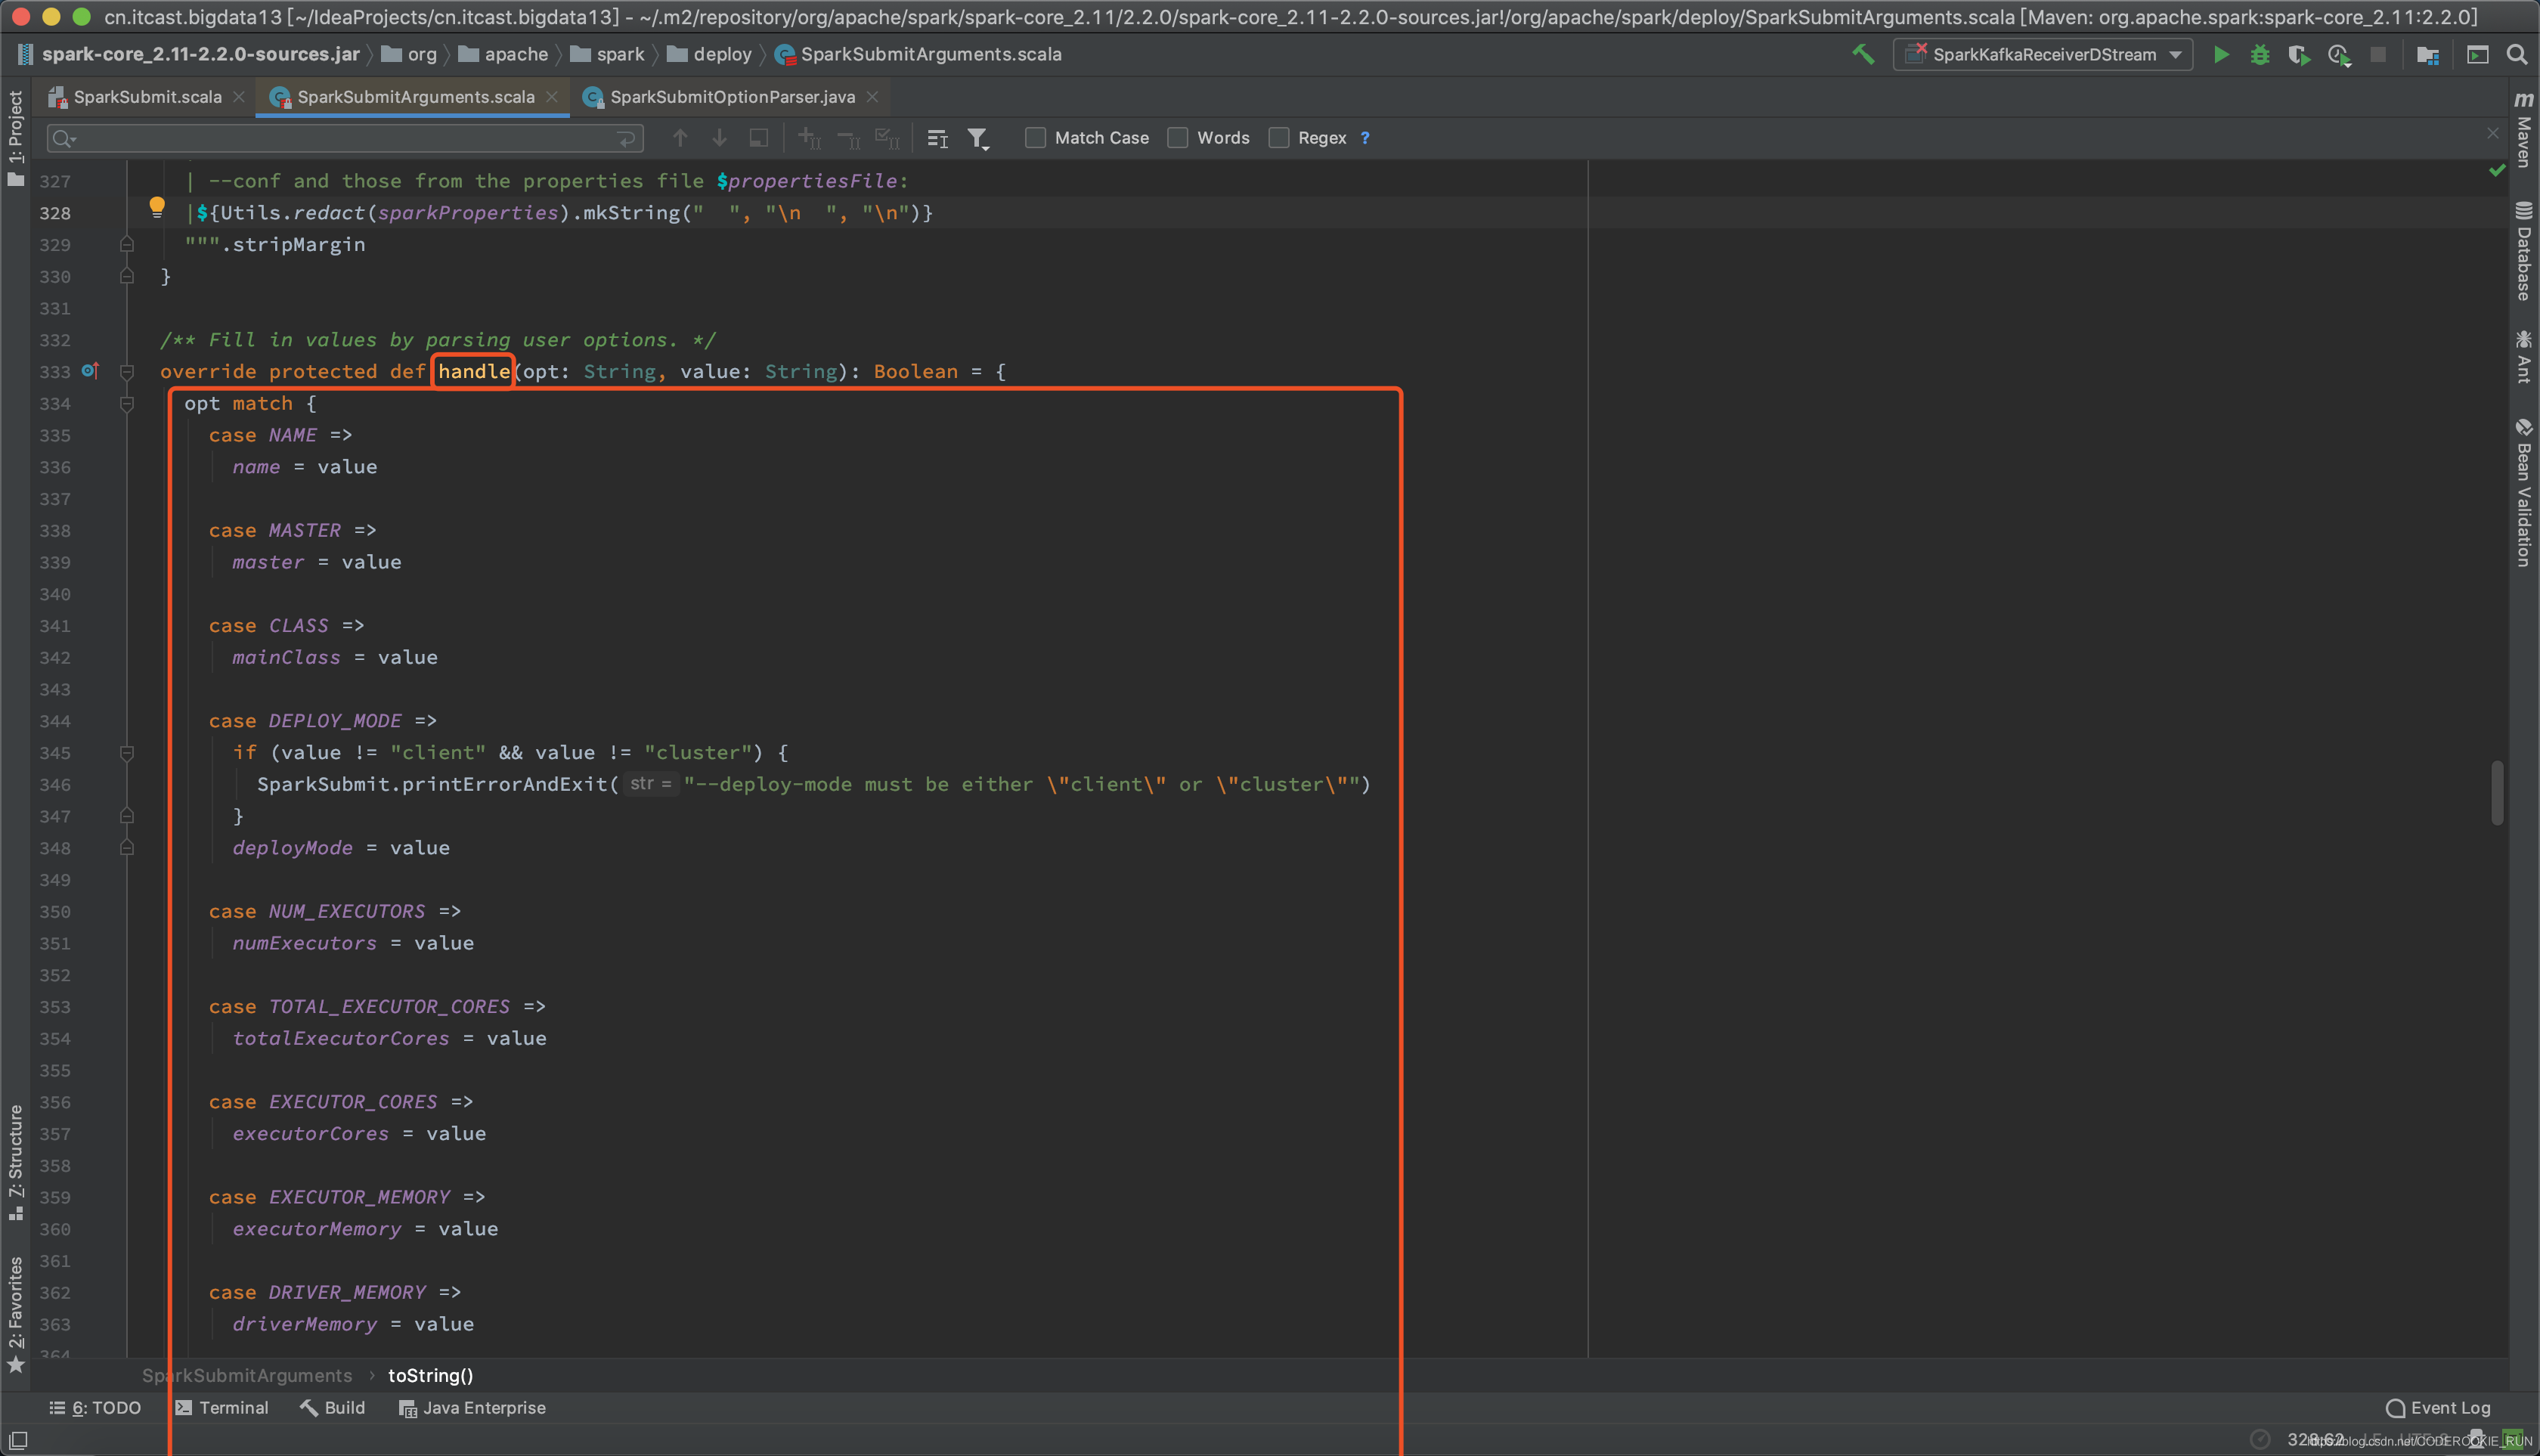The width and height of the screenshot is (2540, 1456).
Task: Open the TODO list at bottom left
Action: pos(96,1407)
